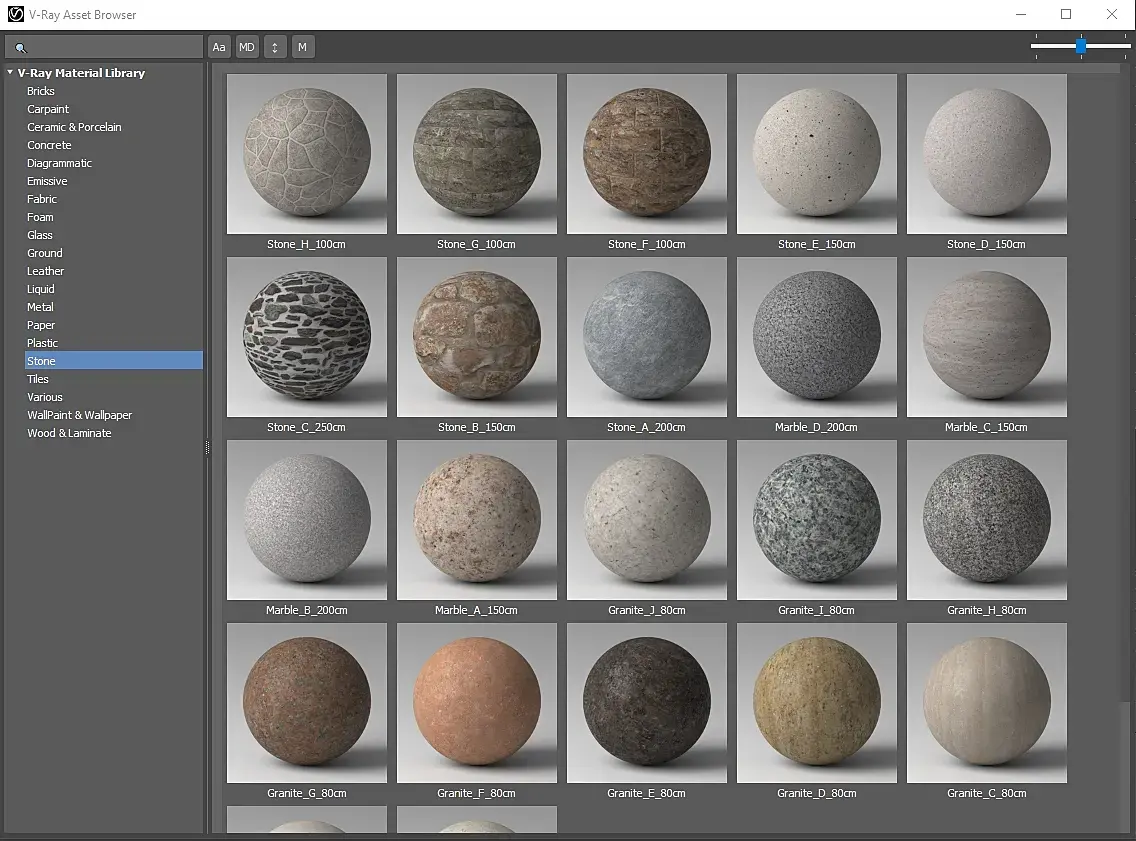This screenshot has height=841, width=1136.
Task: Click the Glass category link
Action: [40, 235]
